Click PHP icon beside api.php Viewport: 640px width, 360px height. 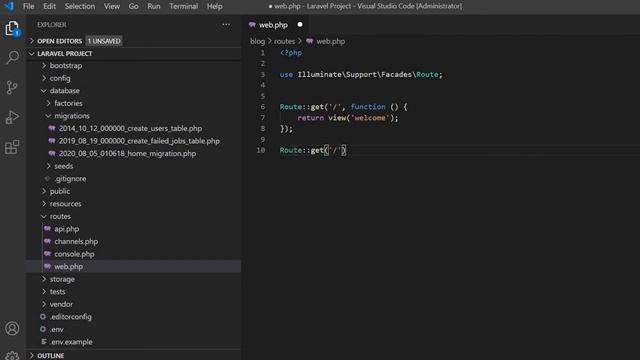47,229
